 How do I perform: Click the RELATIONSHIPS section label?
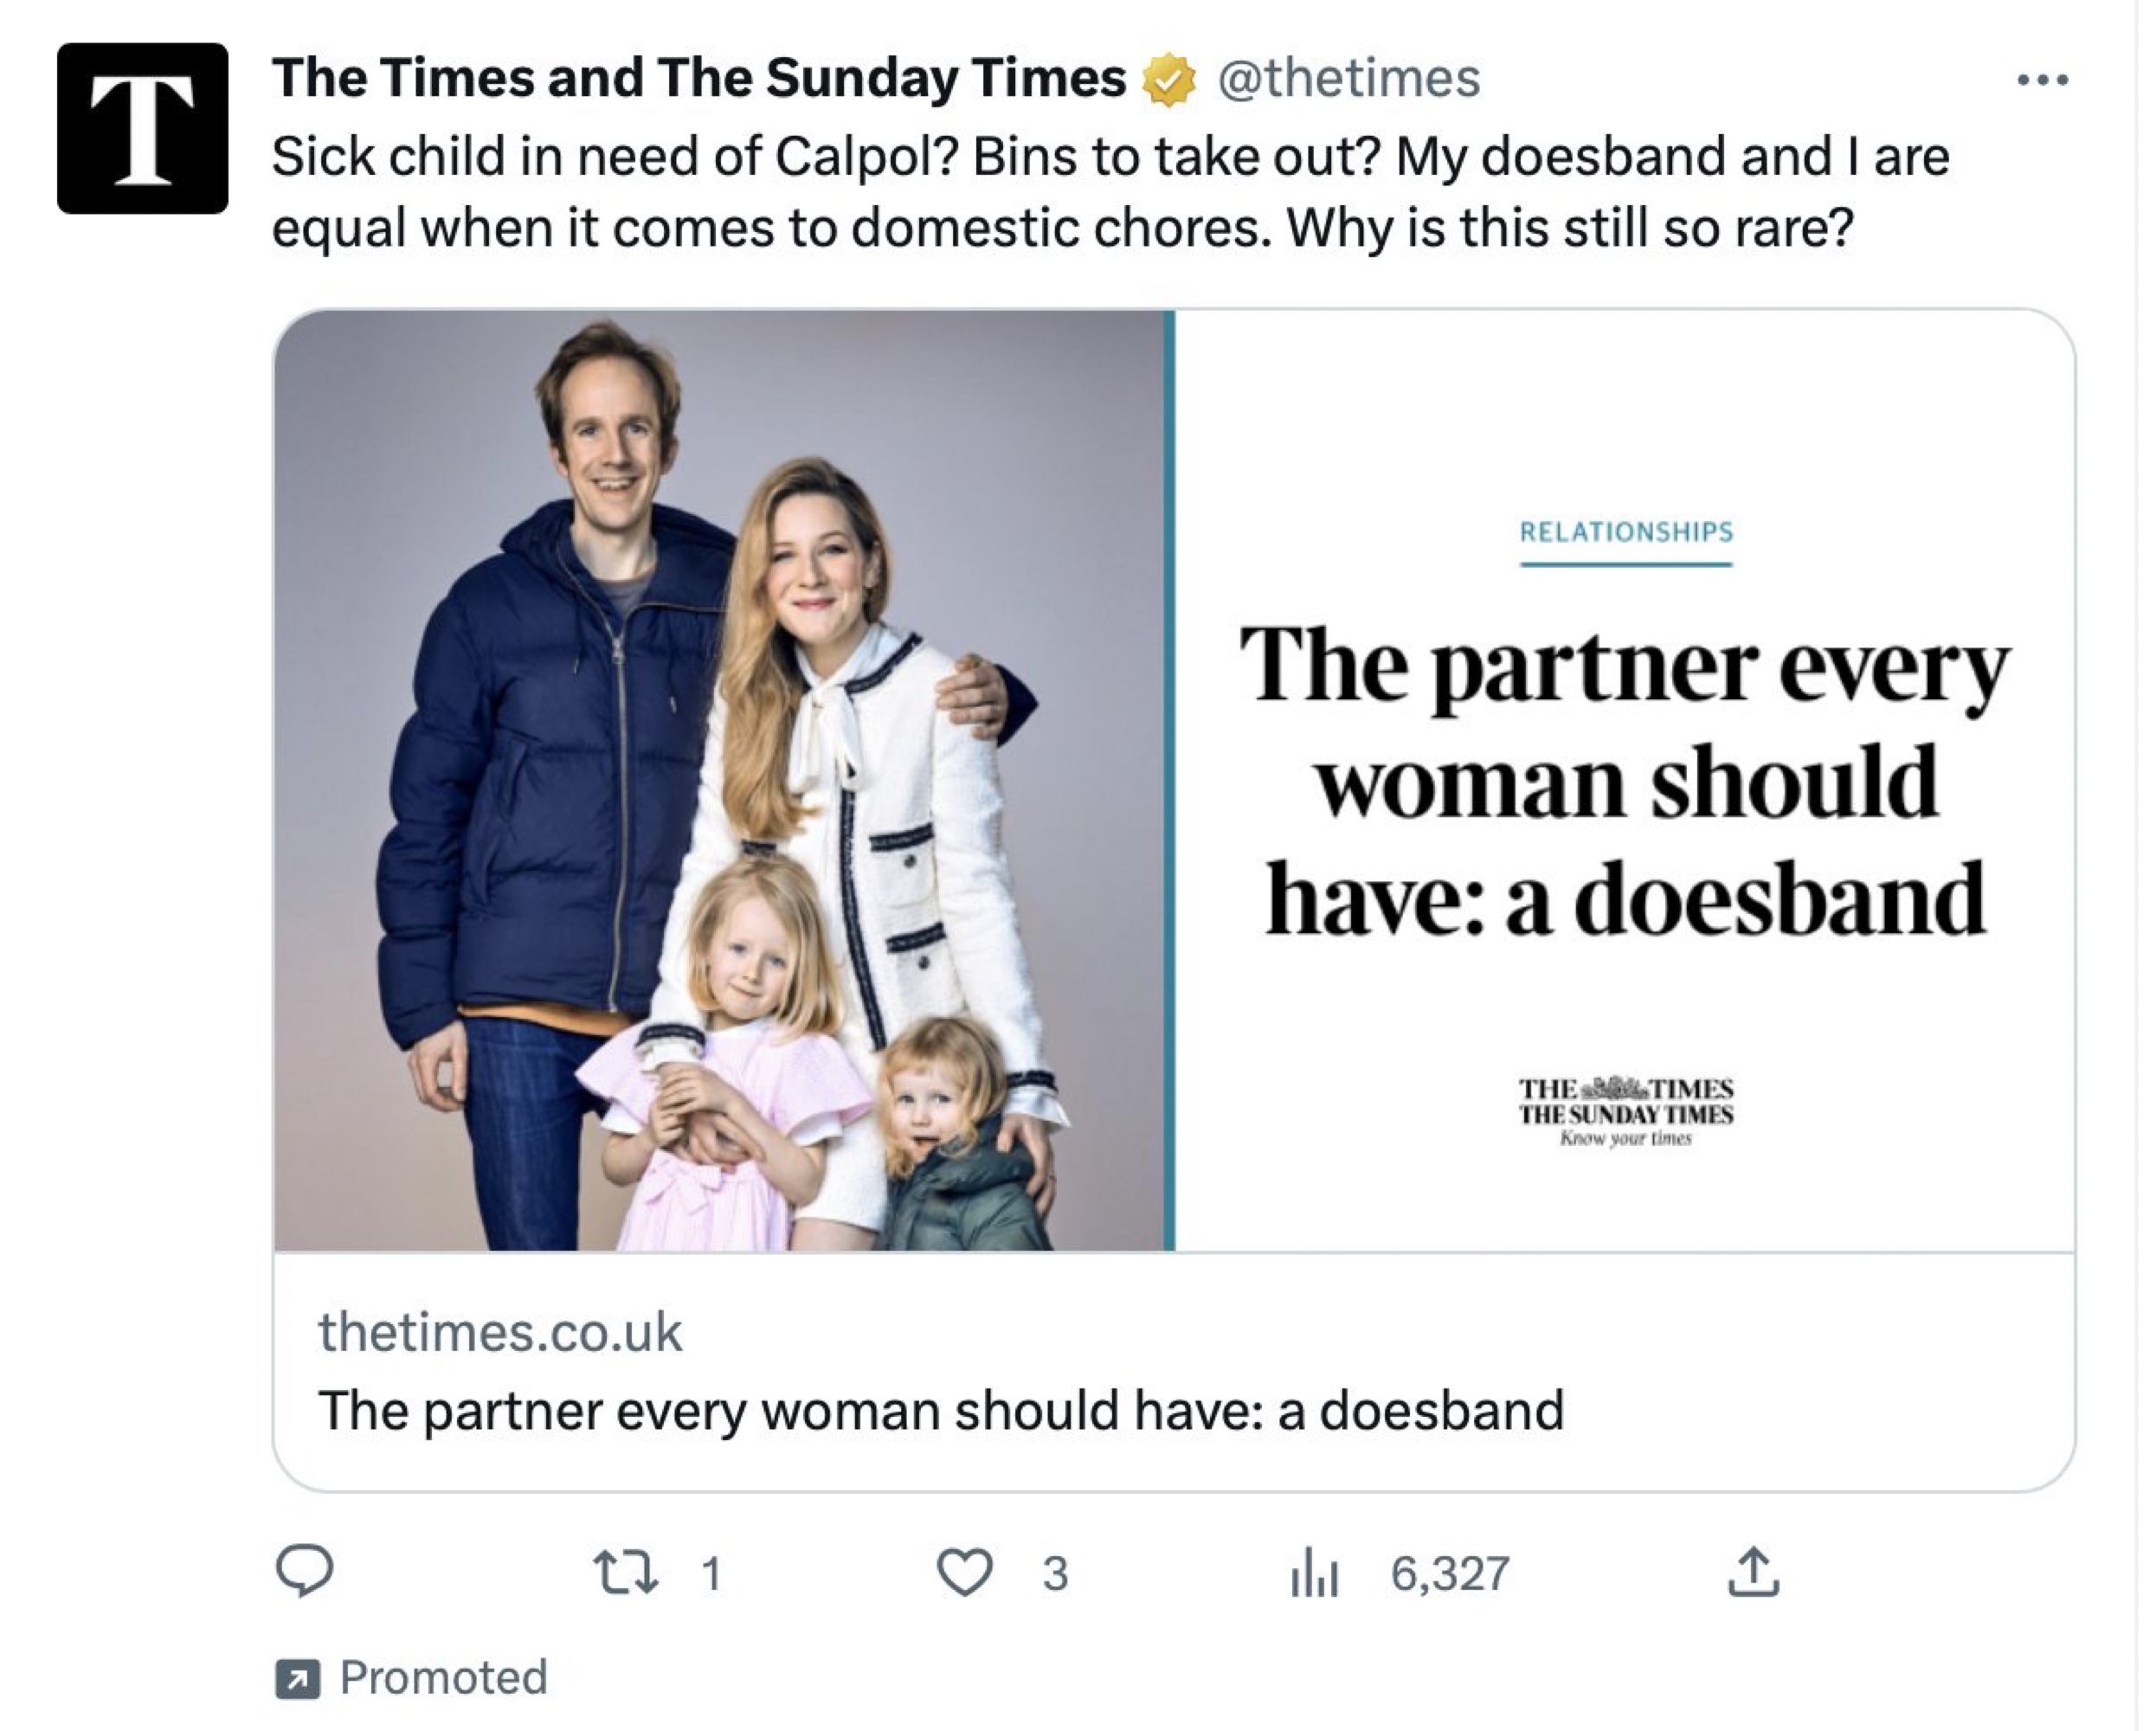[1626, 532]
